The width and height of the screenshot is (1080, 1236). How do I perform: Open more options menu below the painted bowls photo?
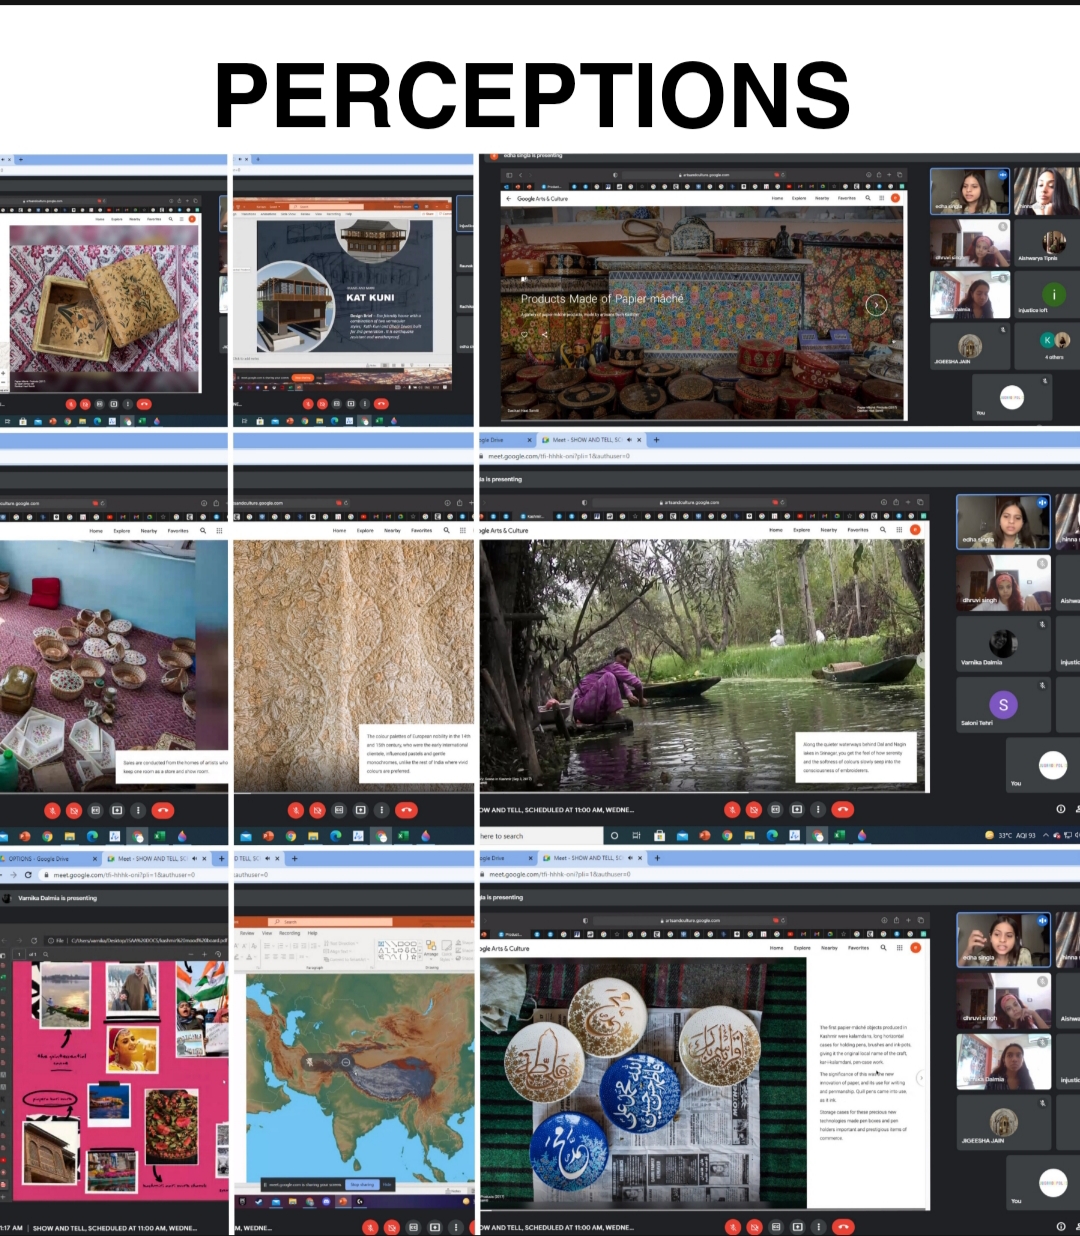click(138, 810)
